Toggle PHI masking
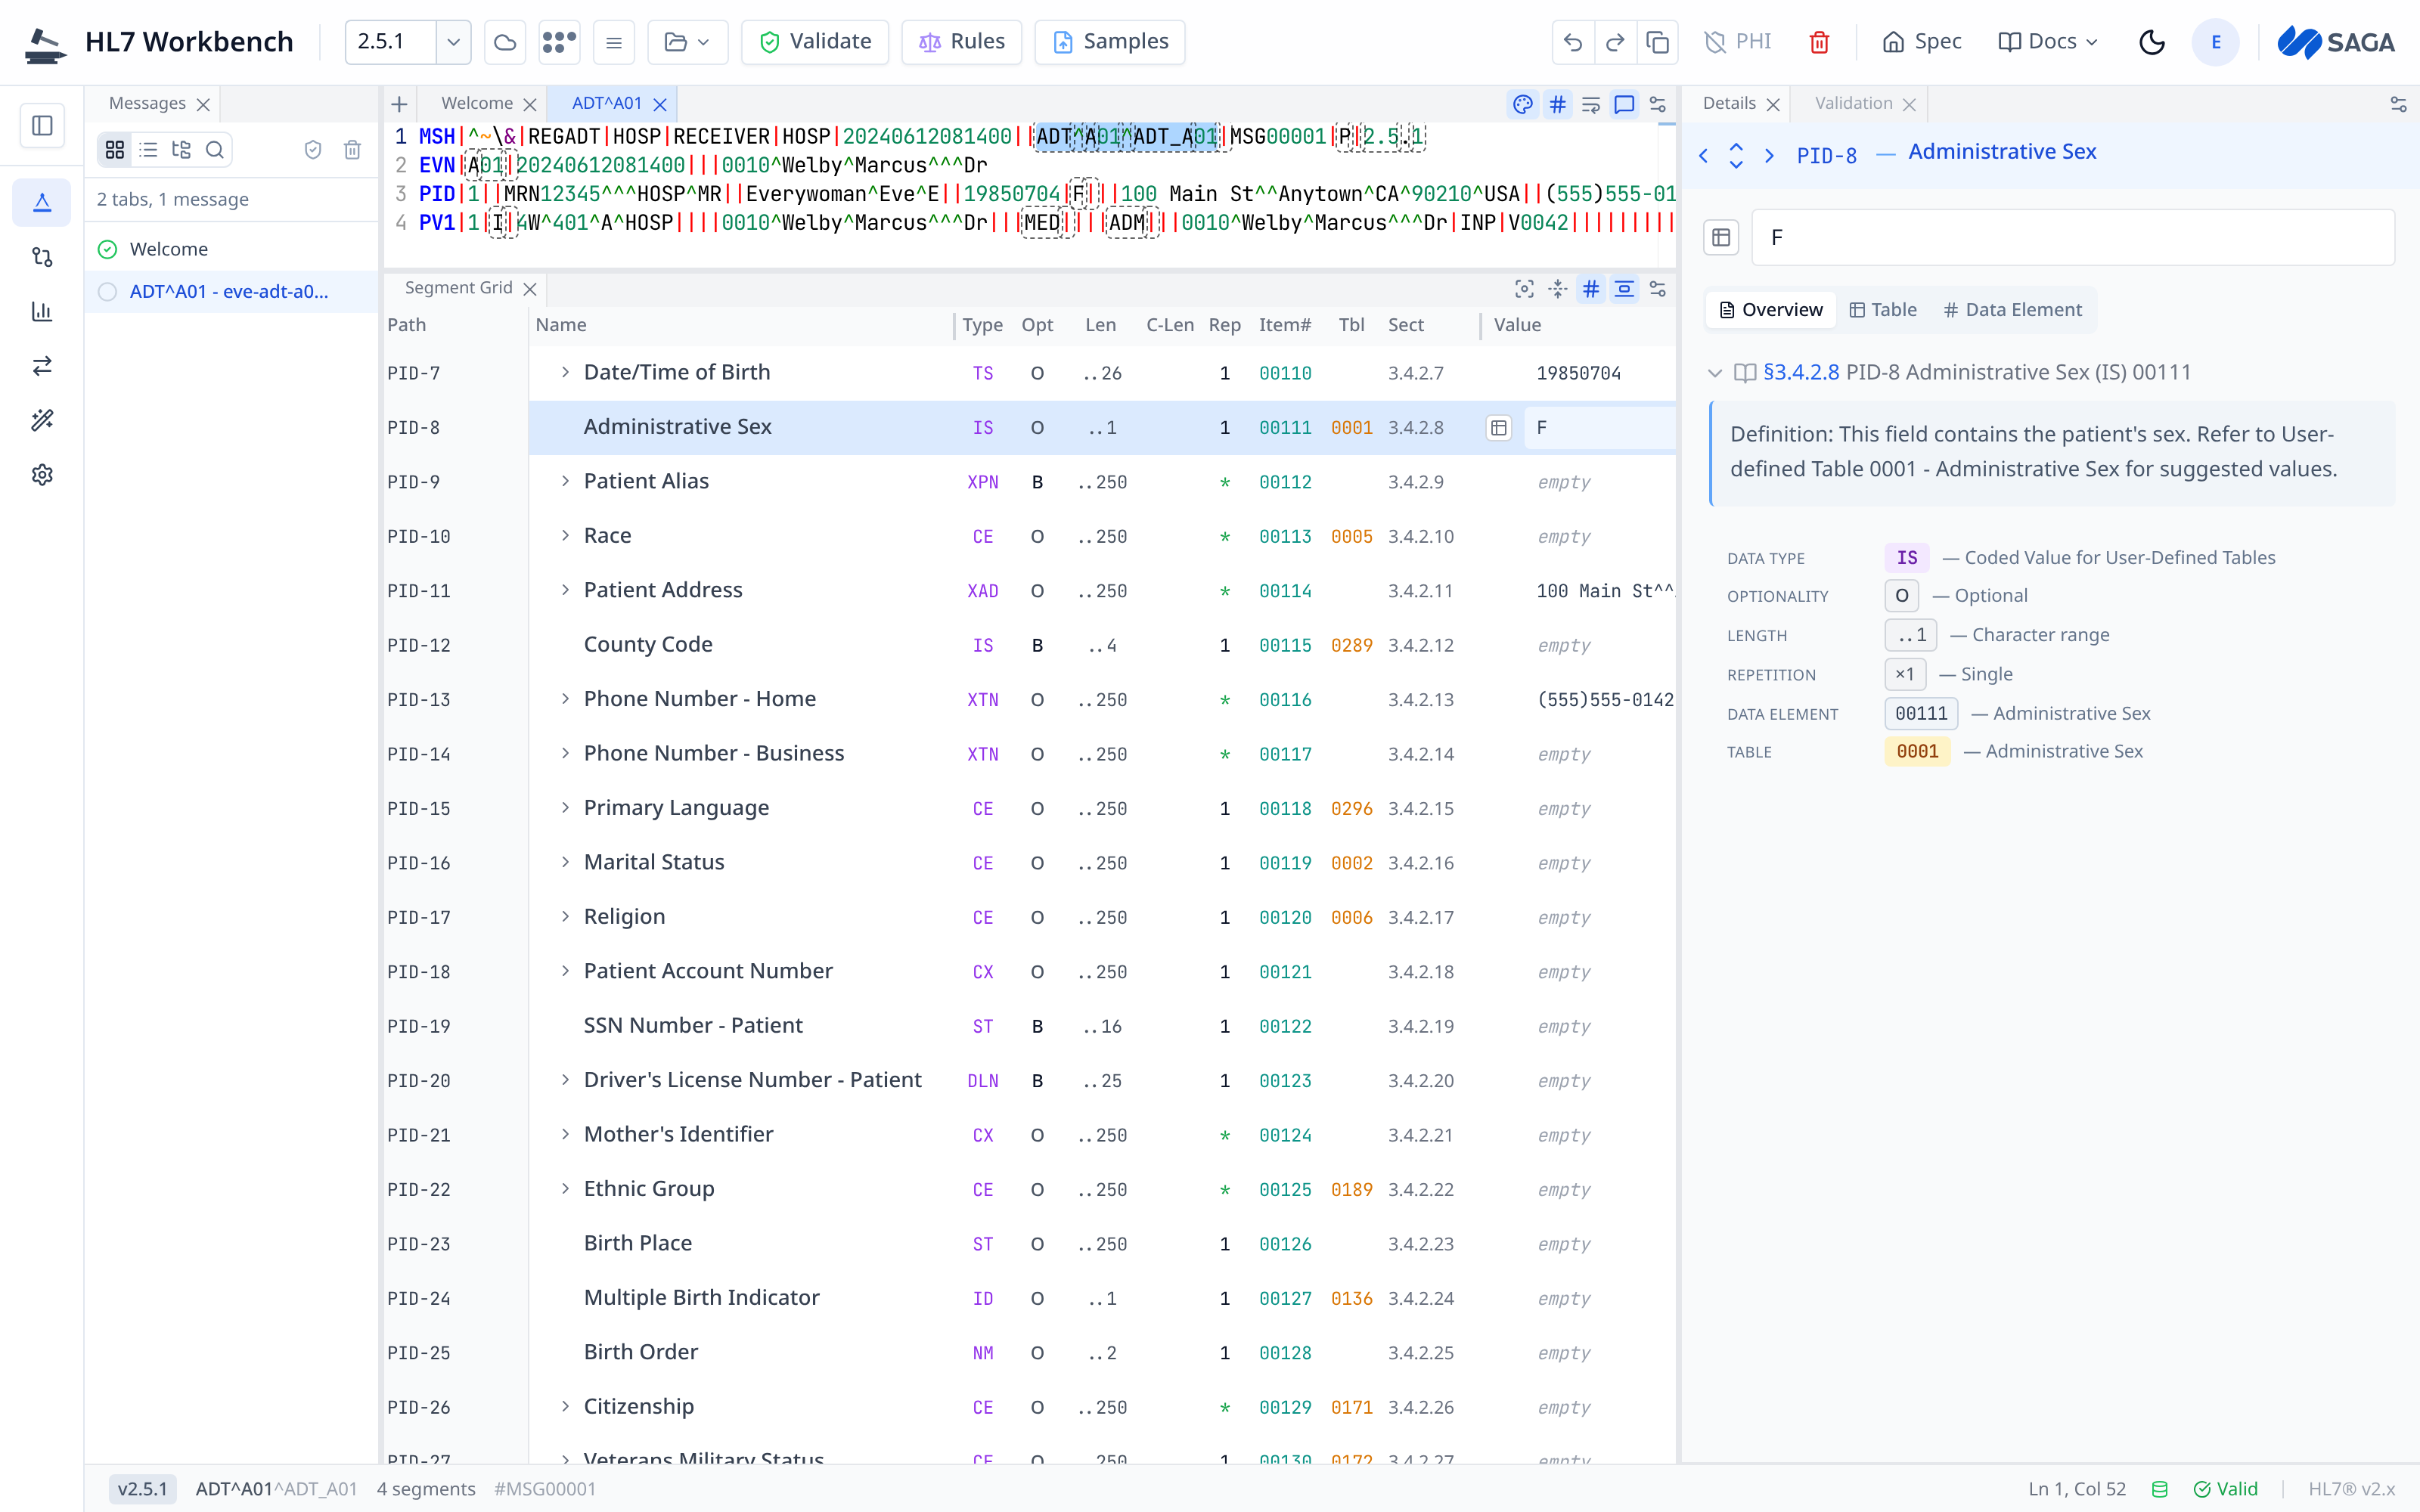2420x1512 pixels. (1738, 42)
